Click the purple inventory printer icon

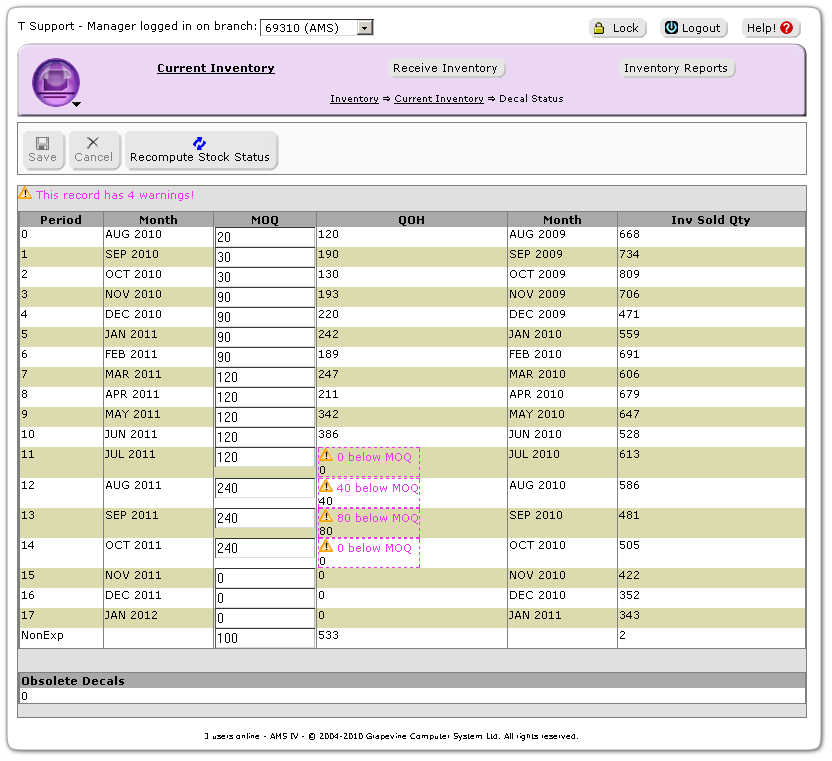coord(55,81)
